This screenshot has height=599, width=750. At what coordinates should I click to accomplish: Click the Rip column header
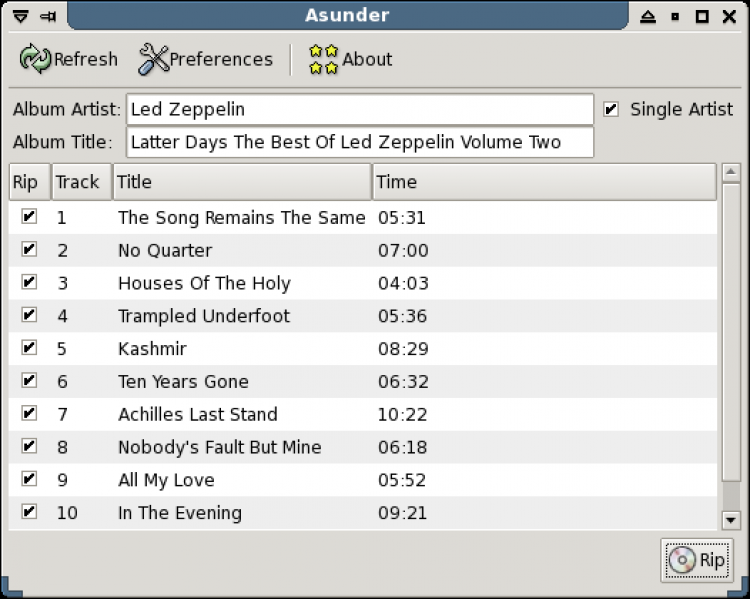click(x=29, y=182)
